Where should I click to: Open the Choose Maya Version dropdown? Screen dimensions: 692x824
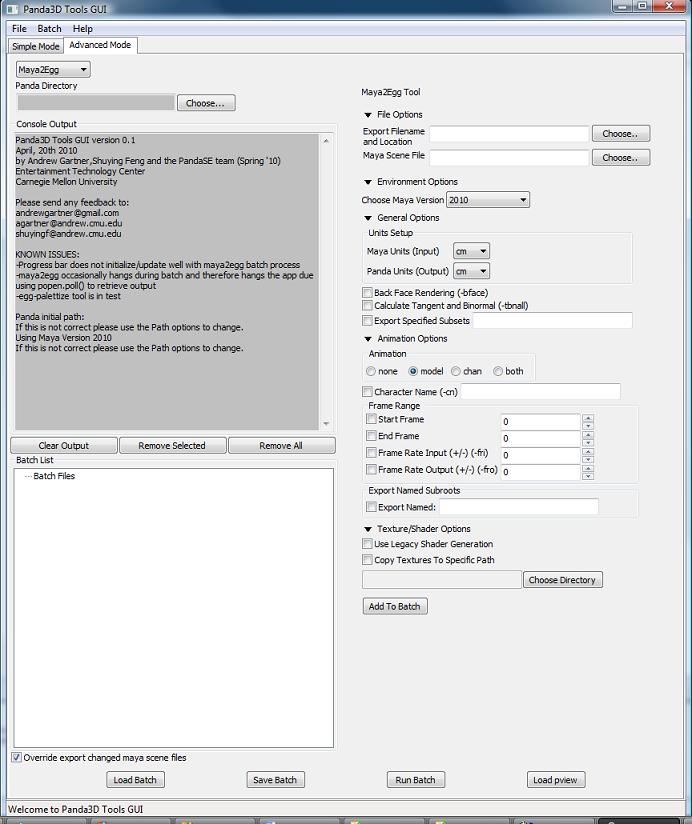(488, 200)
